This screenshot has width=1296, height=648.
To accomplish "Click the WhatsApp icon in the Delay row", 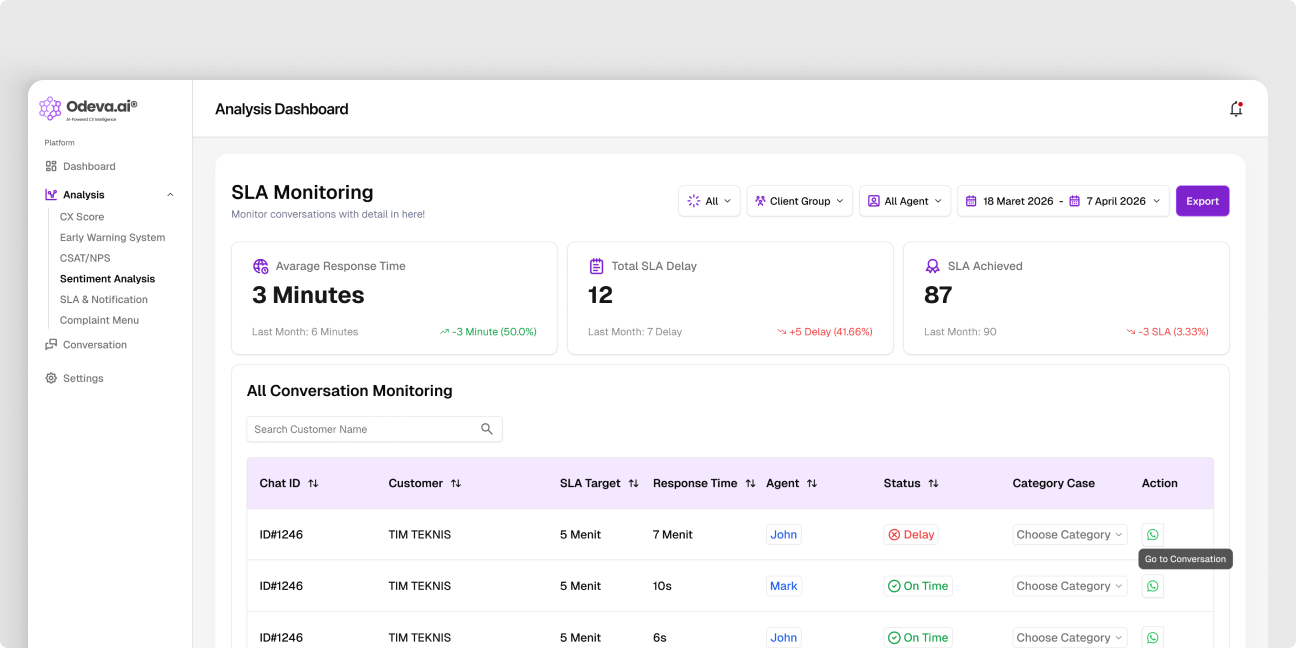I will [x=1153, y=535].
